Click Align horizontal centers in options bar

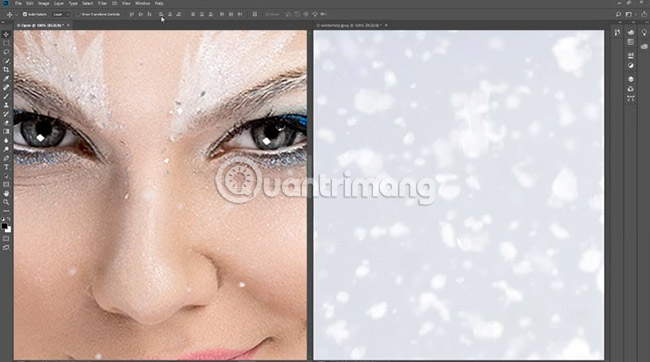170,14
